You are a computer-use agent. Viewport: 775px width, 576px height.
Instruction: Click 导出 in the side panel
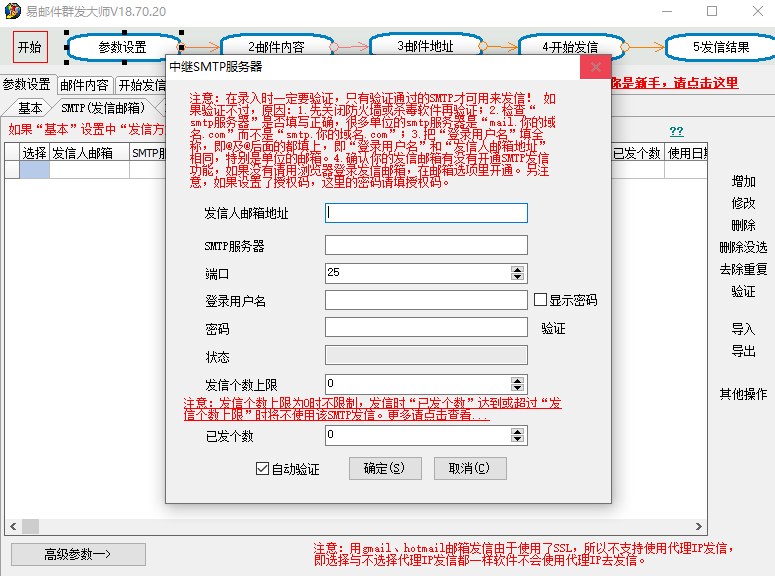tap(743, 351)
